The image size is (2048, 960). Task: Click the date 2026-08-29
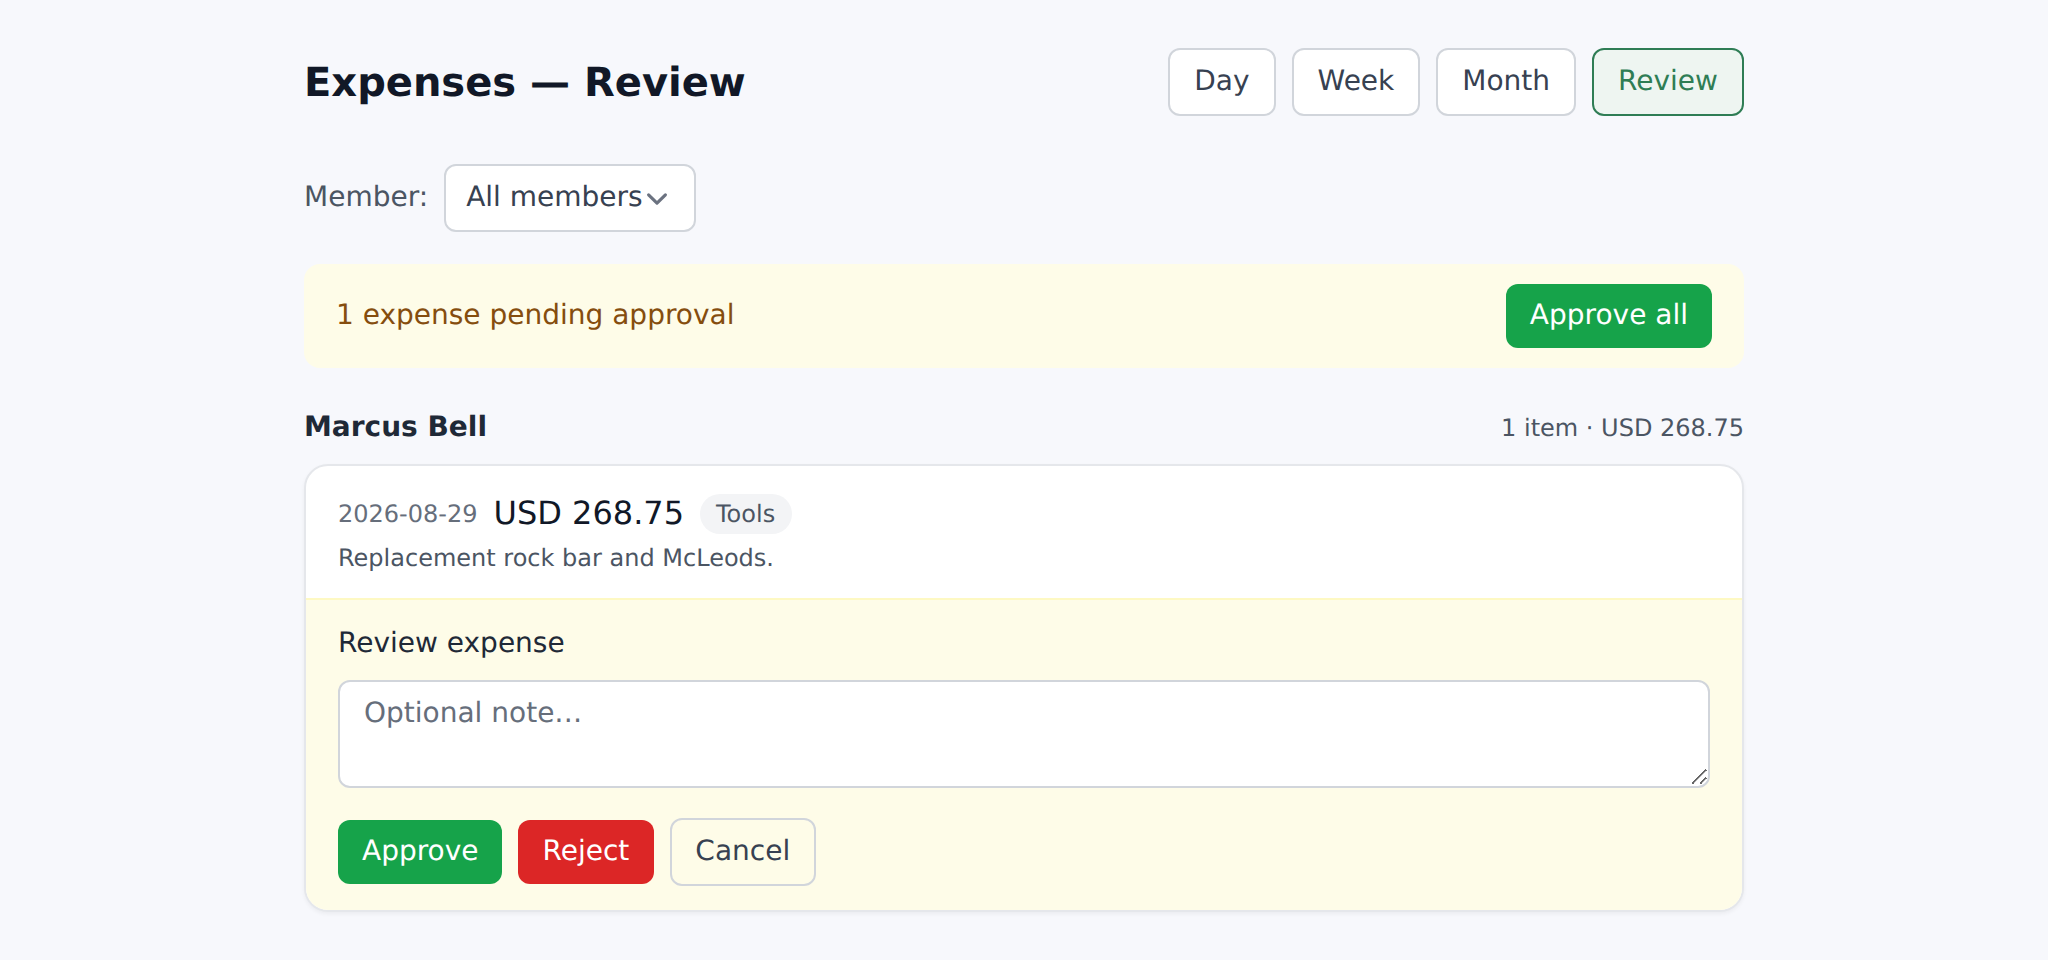click(x=407, y=514)
